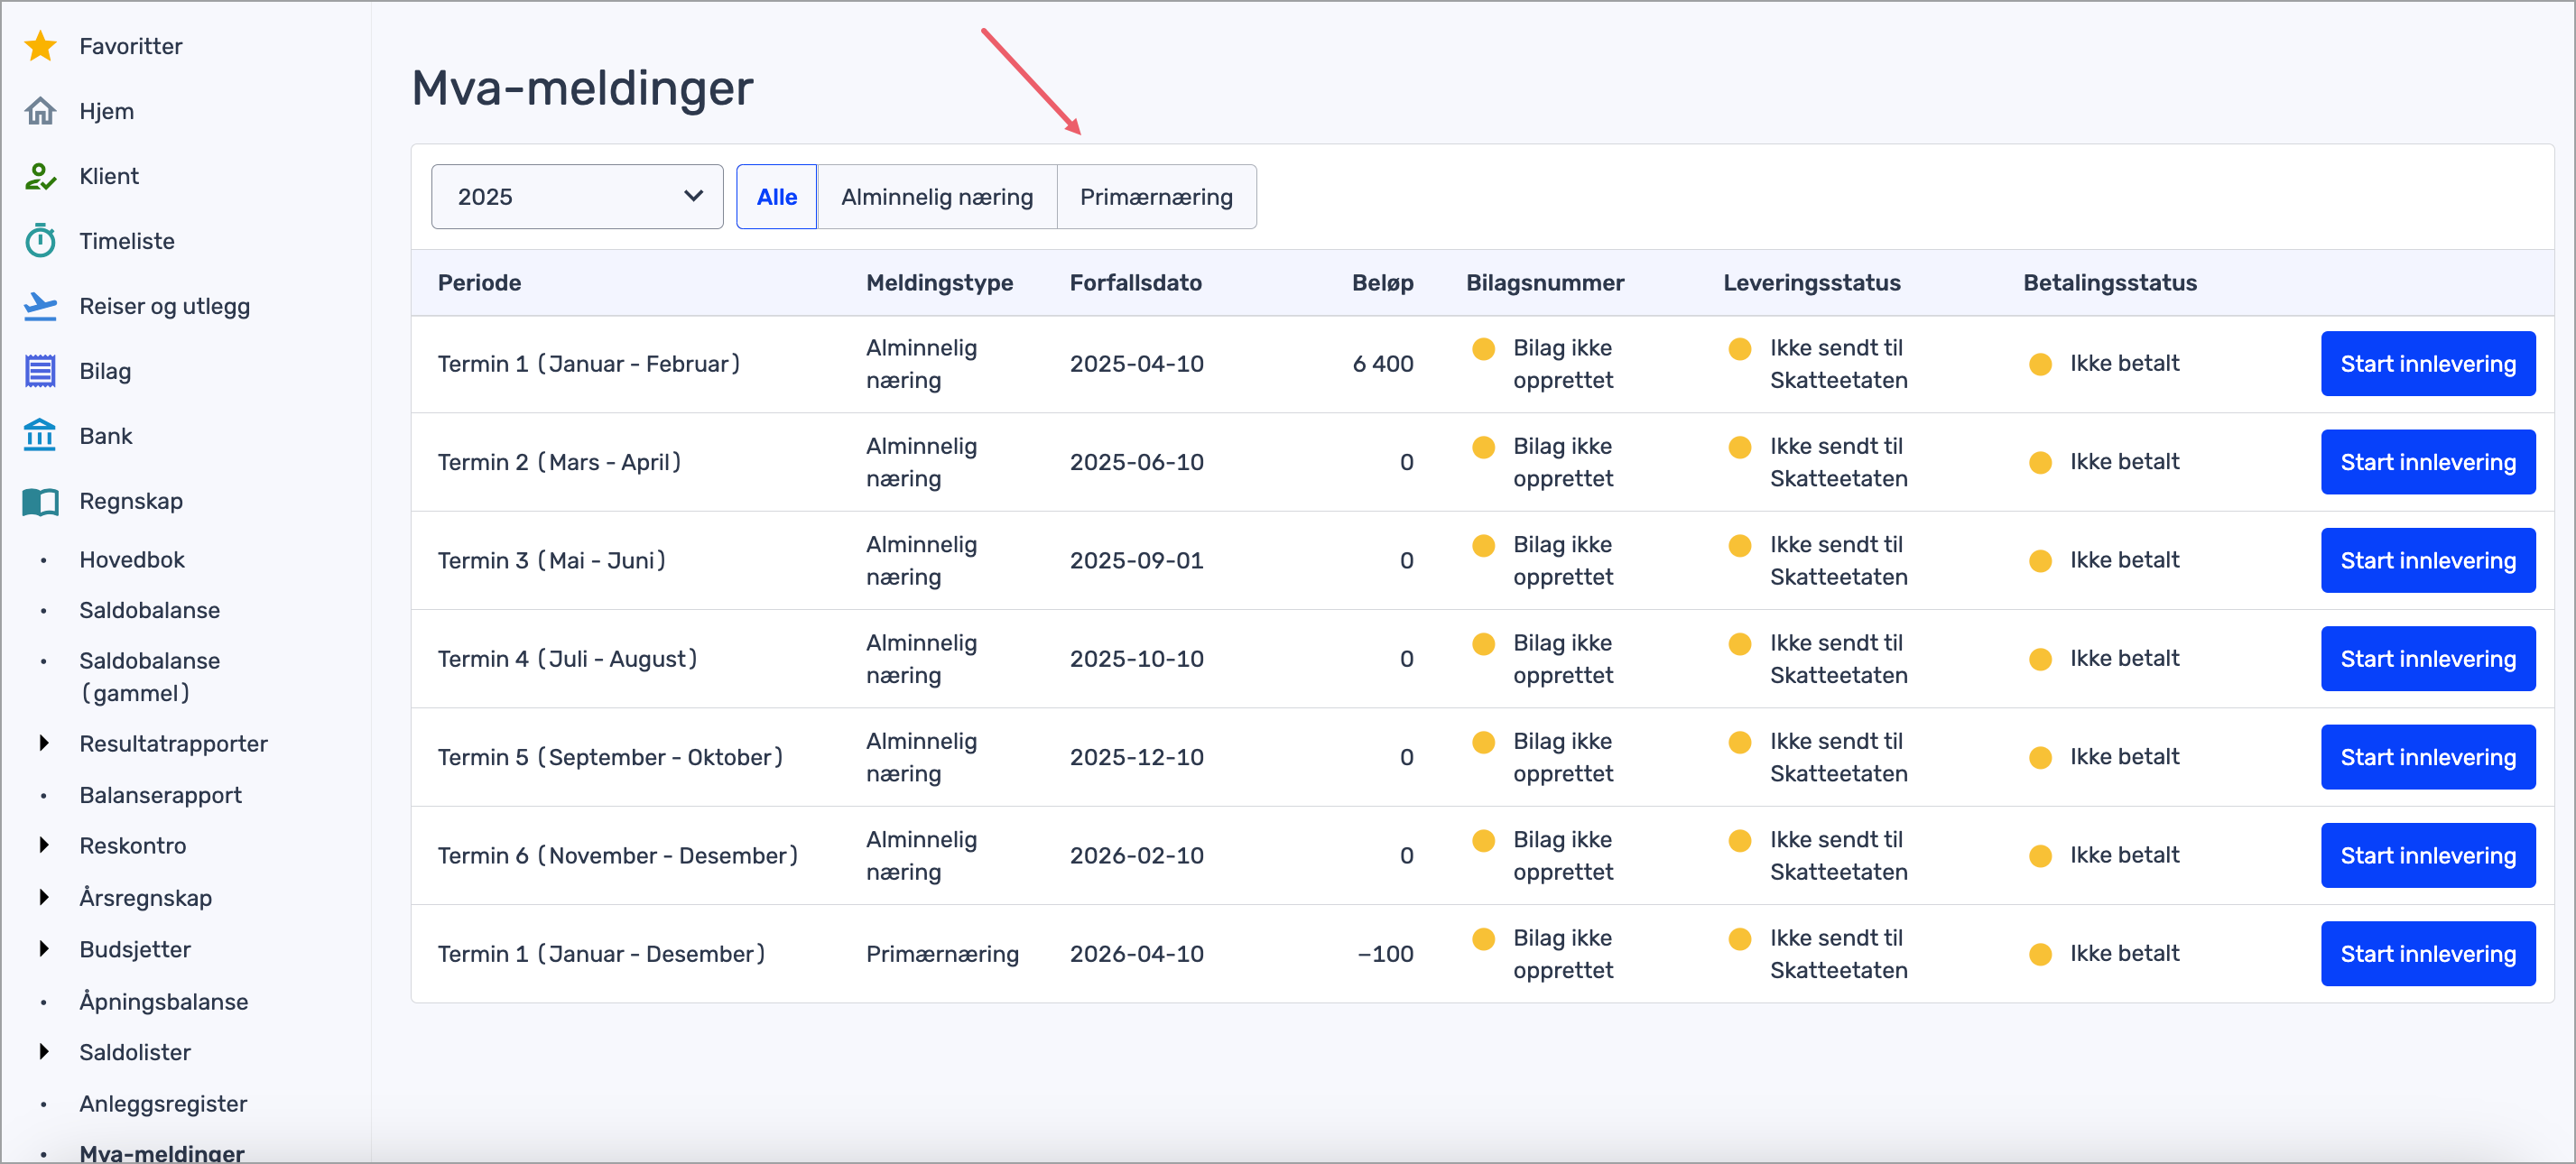The height and width of the screenshot is (1164, 2576).
Task: Open Bilag receipt icon
Action: (40, 371)
